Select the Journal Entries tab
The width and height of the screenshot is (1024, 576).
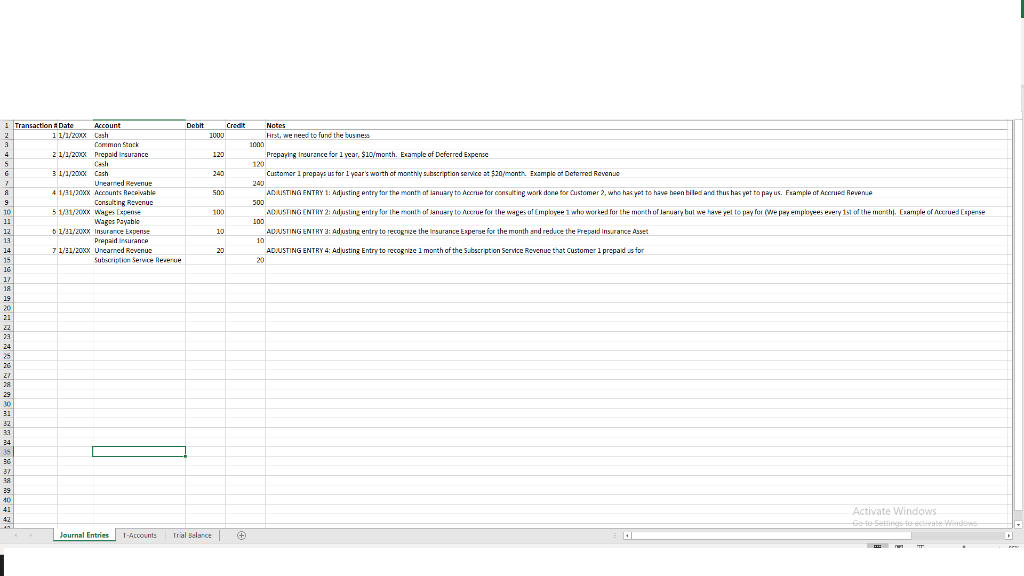[84, 535]
